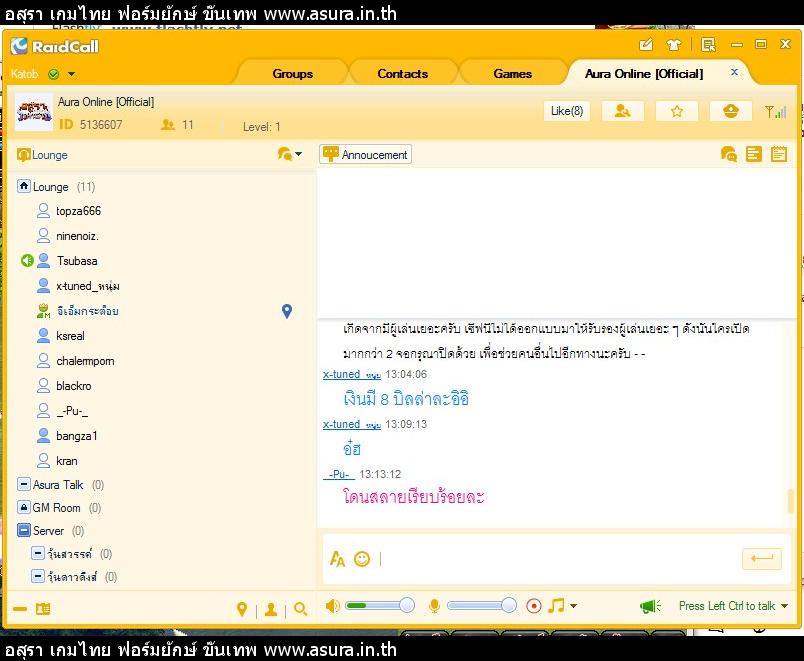
Task: Expand the Asura Talk channel
Action: 24,484
